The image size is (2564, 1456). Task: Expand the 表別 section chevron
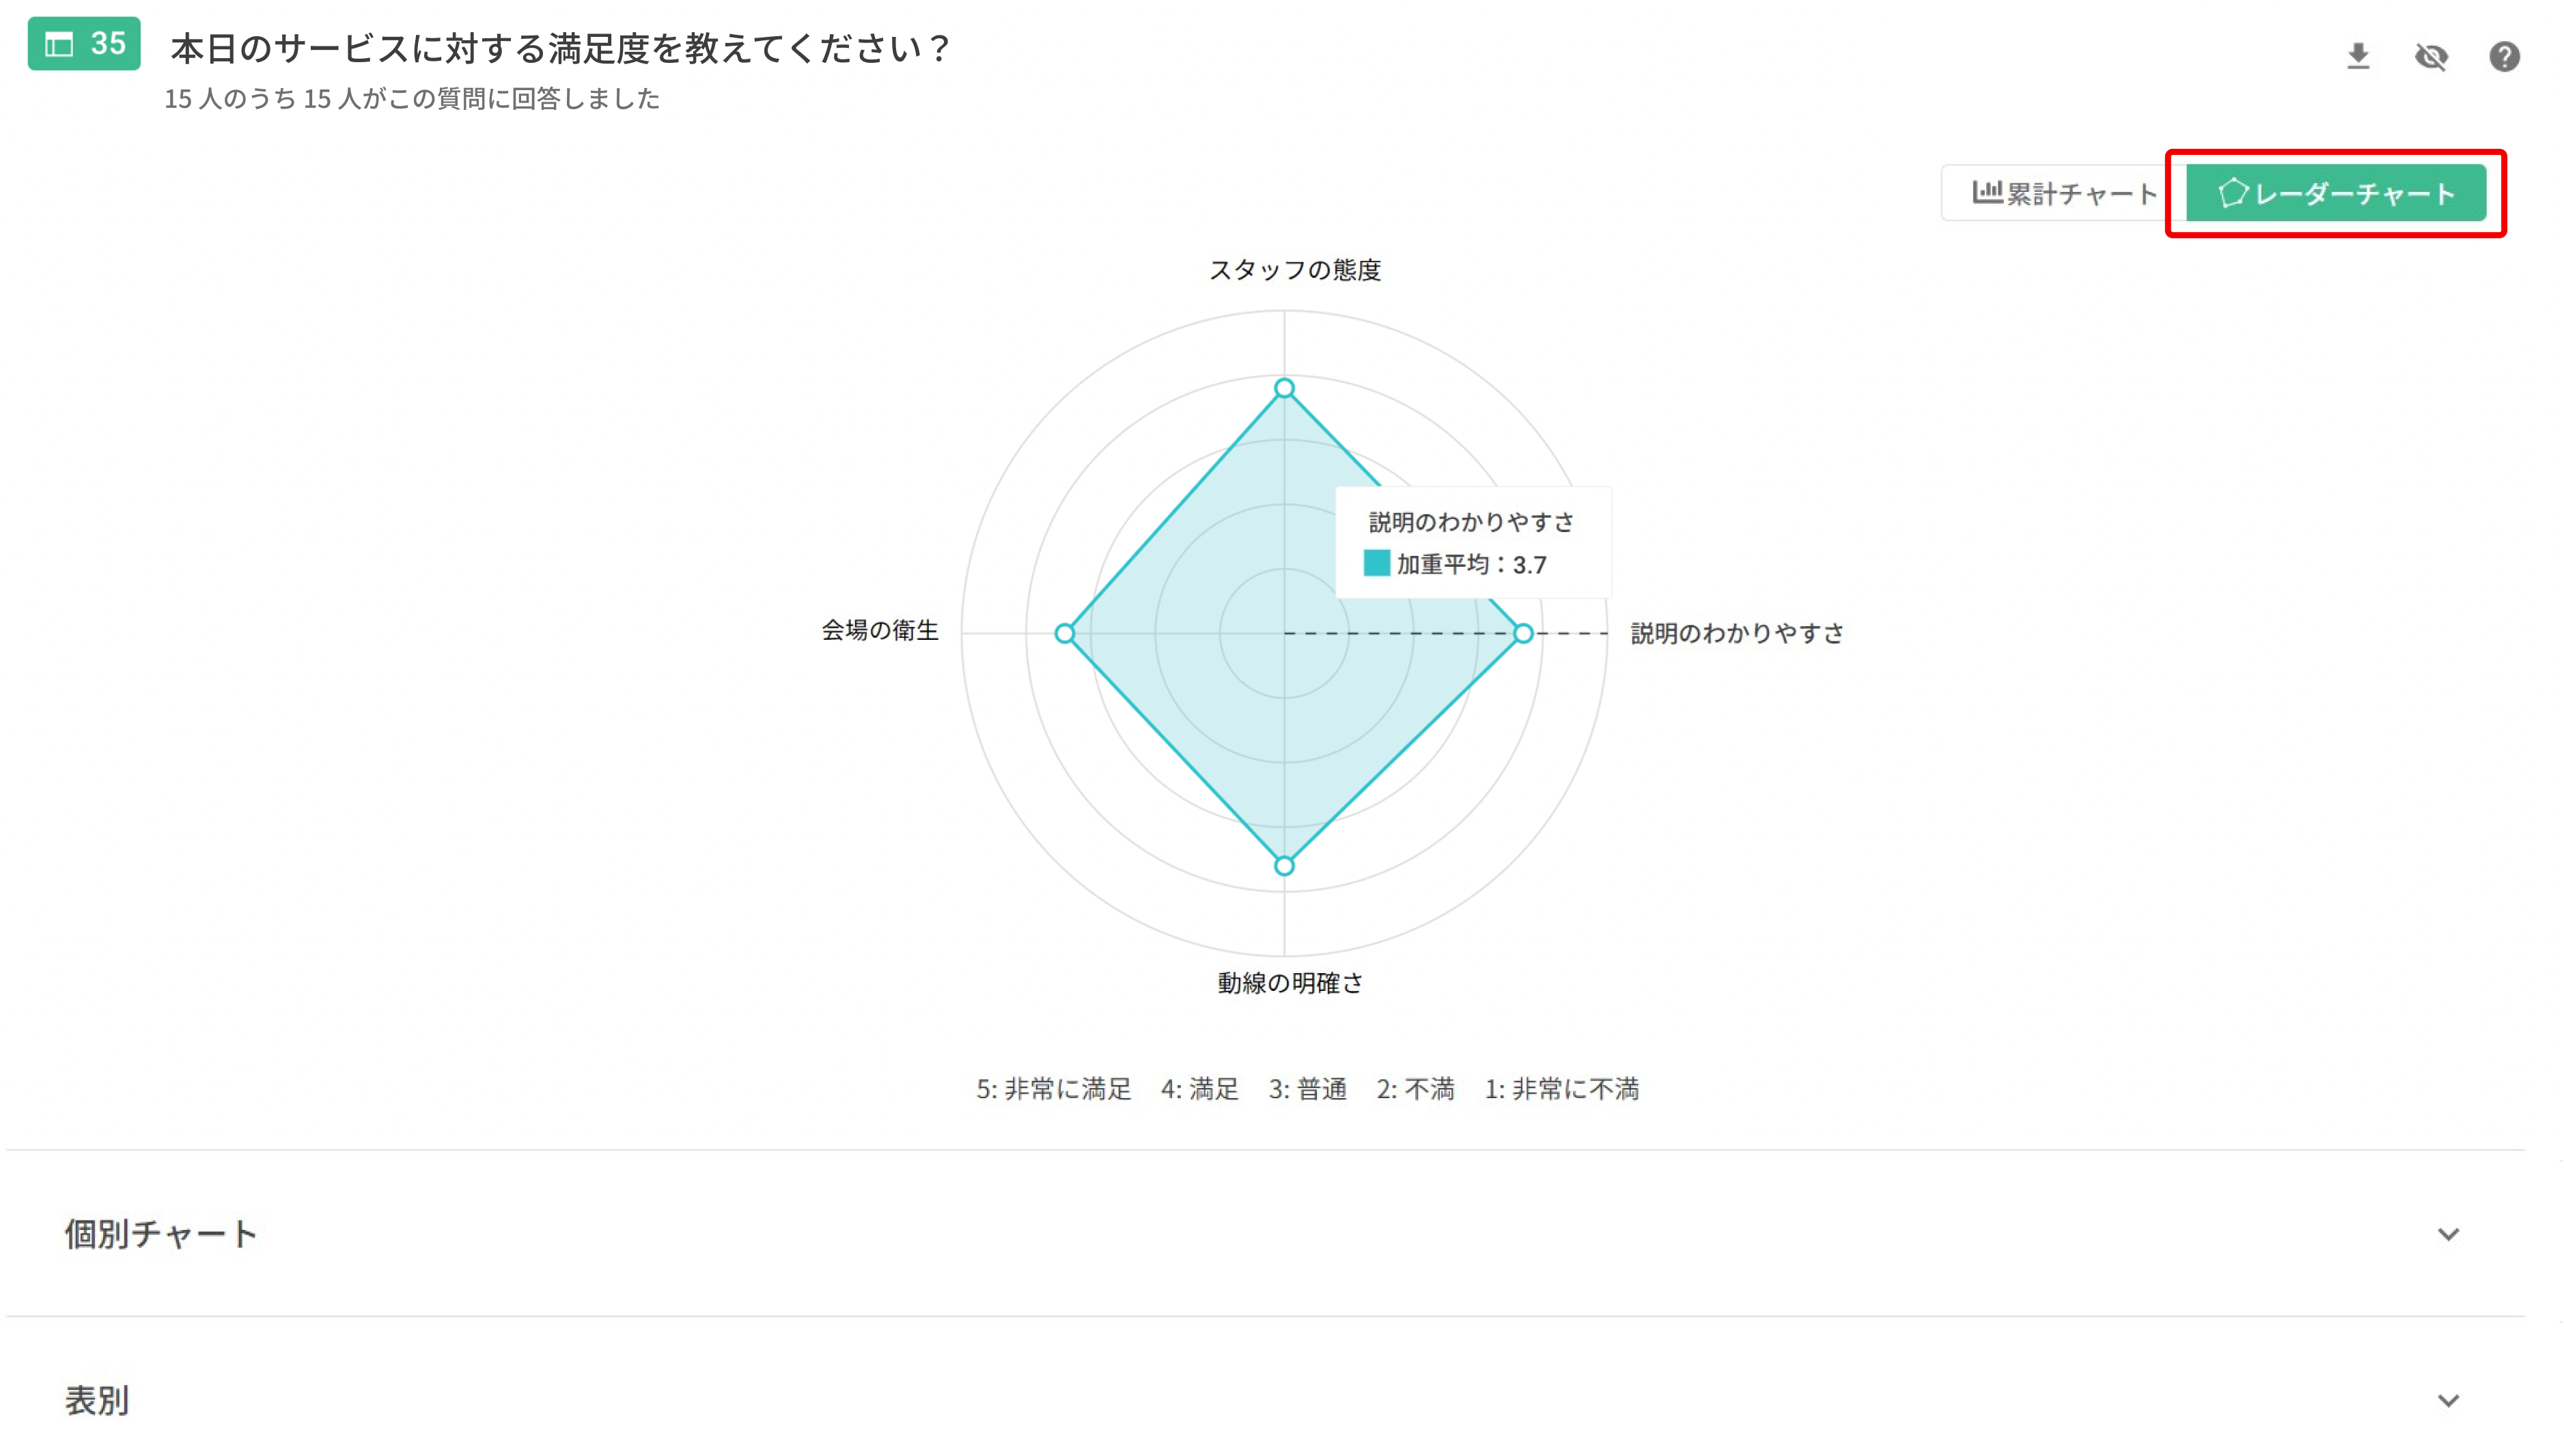pyautogui.click(x=2447, y=1400)
